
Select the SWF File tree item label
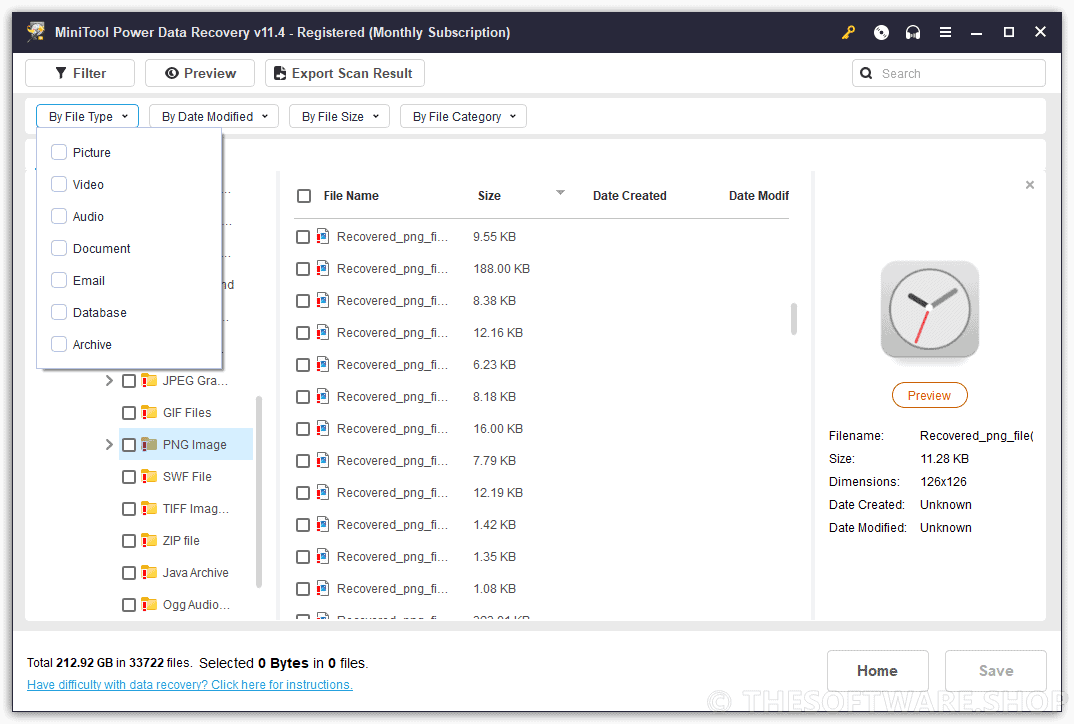point(187,476)
